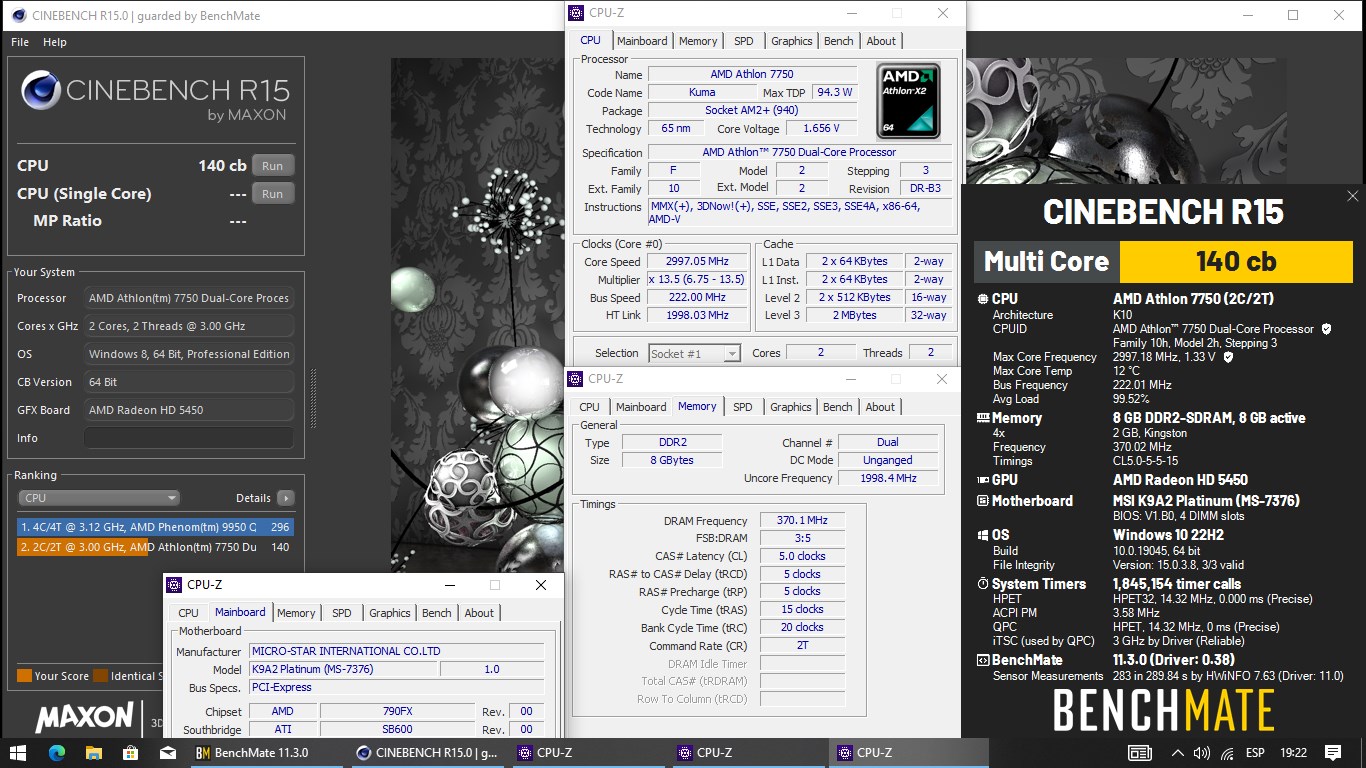Image resolution: width=1366 pixels, height=768 pixels.
Task: Open CPU tab in CPU-Z memory window
Action: click(590, 407)
